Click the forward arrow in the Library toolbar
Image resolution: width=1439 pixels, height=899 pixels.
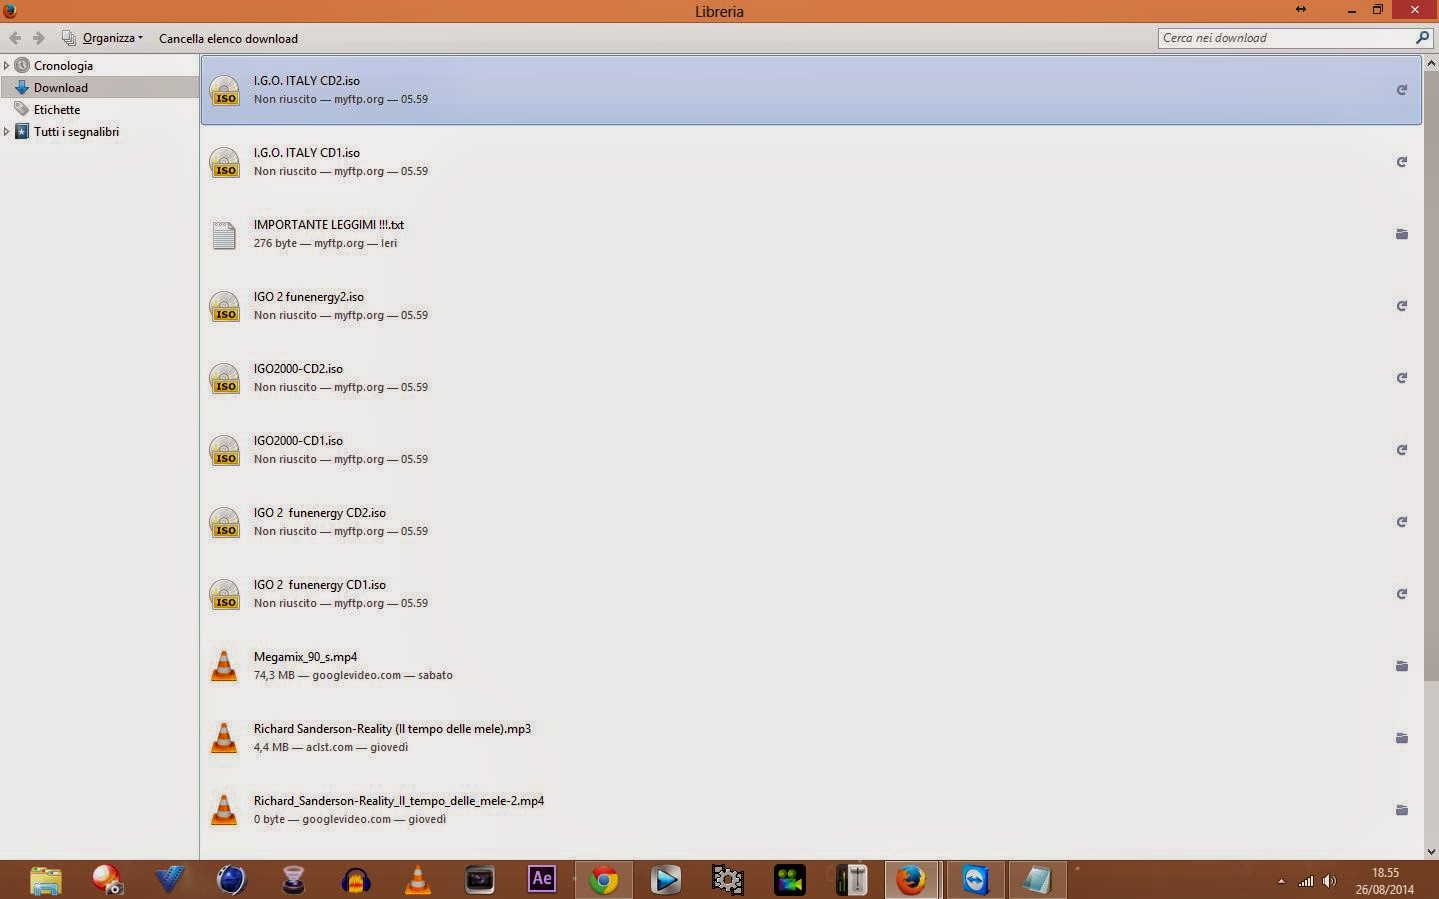tap(39, 38)
